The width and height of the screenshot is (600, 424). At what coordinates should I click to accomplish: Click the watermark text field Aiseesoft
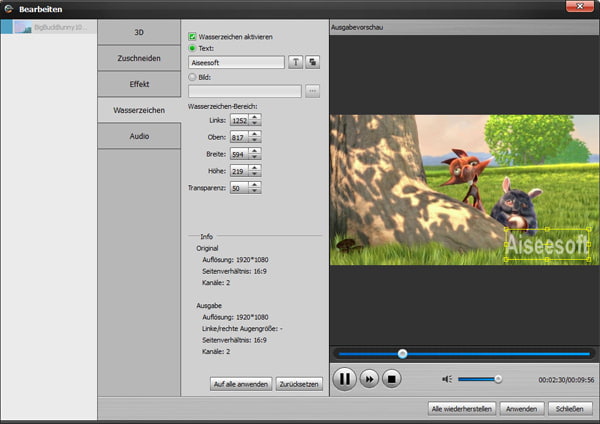[236, 62]
